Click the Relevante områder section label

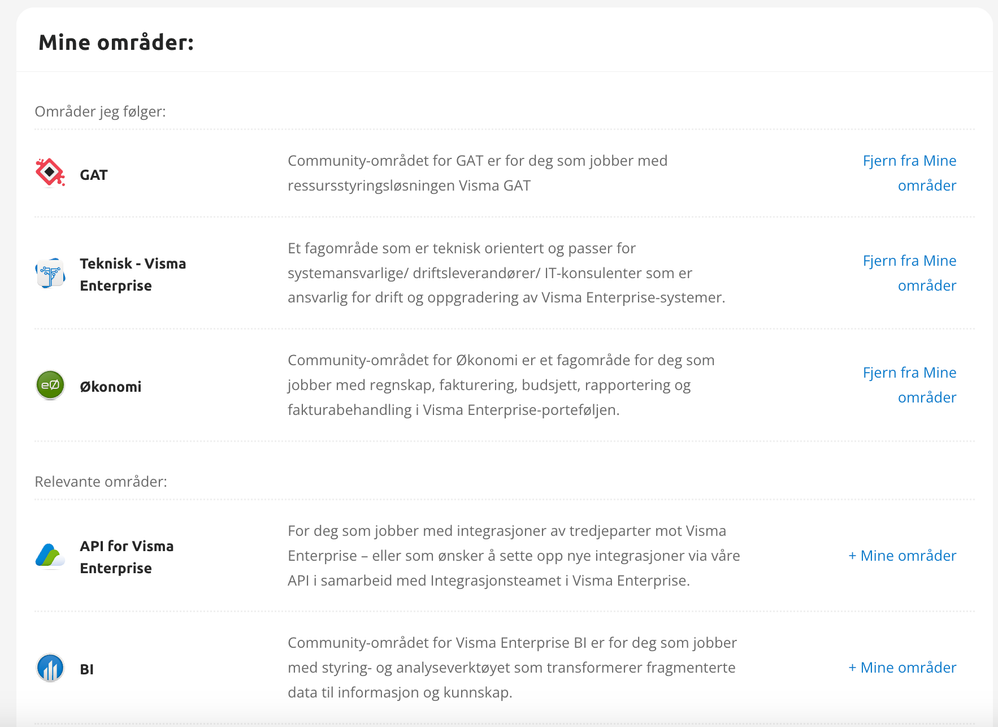pos(101,482)
